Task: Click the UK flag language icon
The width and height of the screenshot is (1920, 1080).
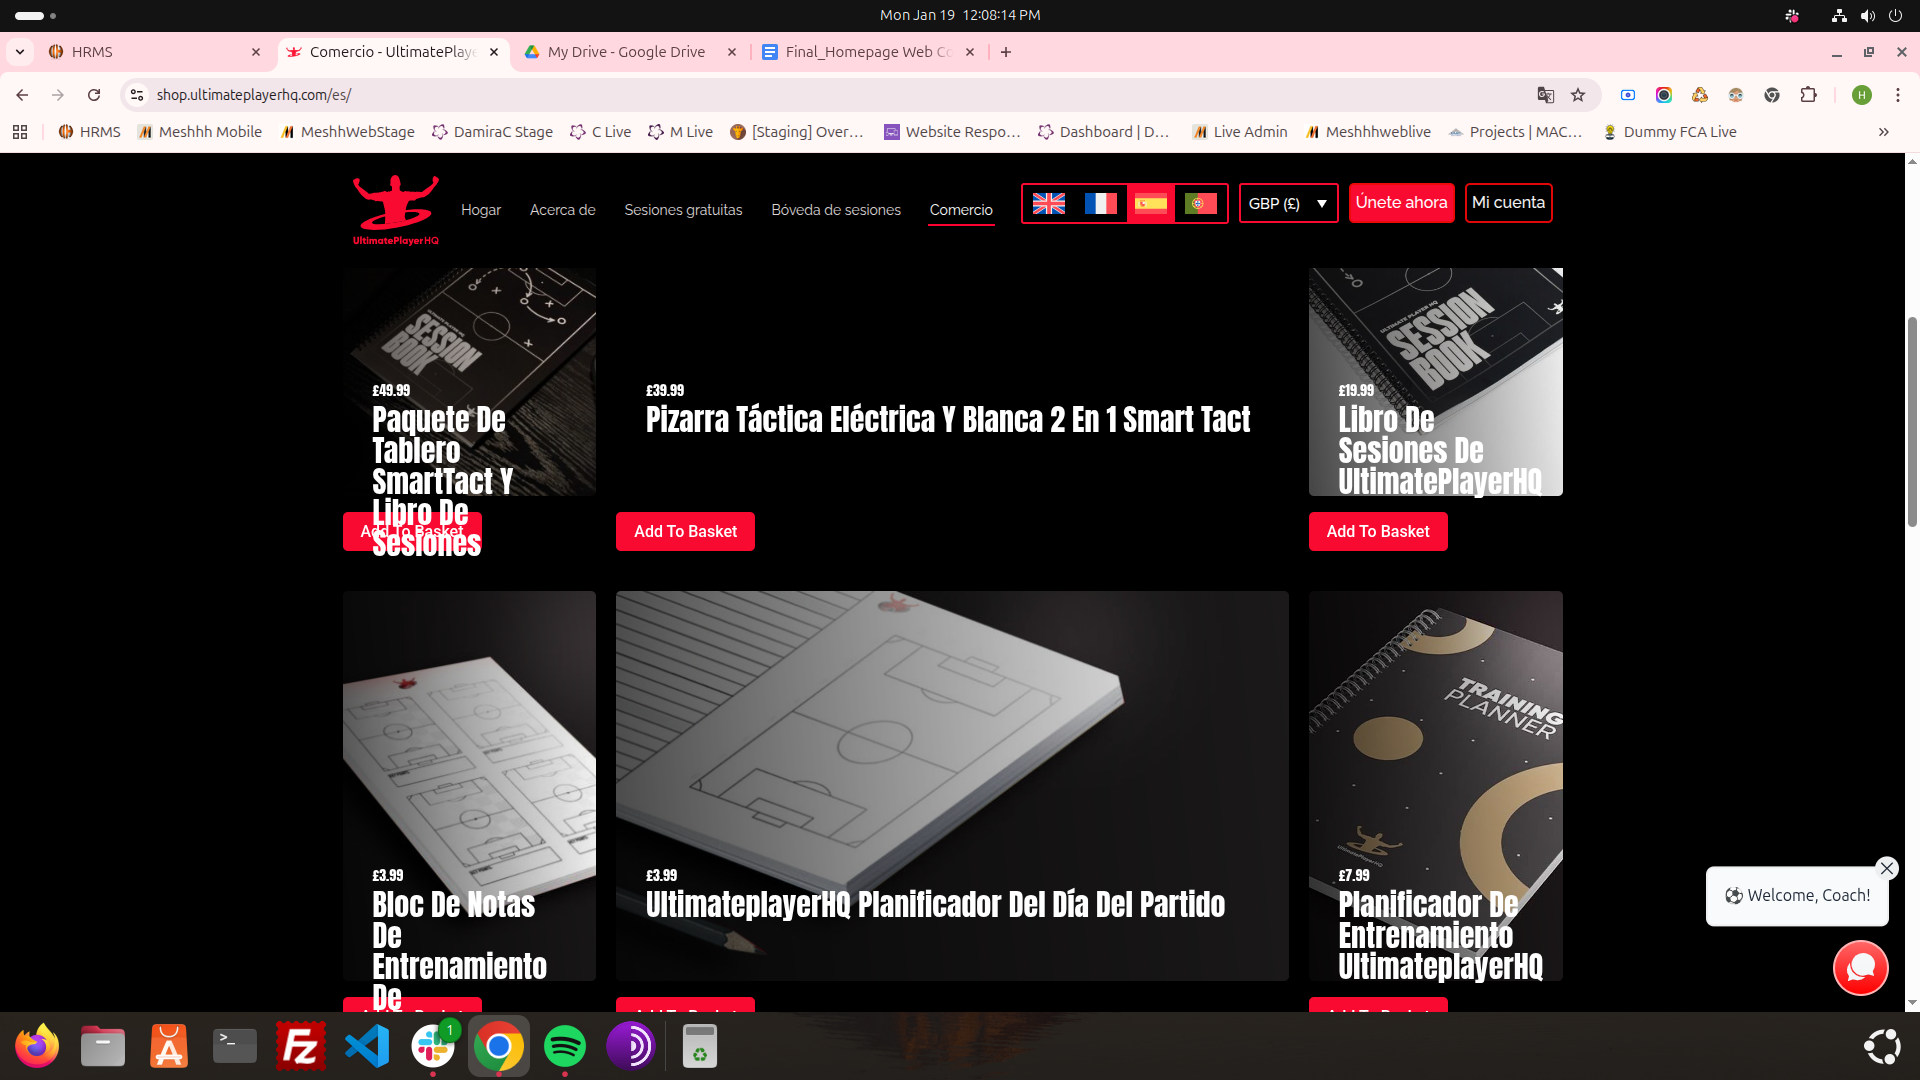Action: pyautogui.click(x=1048, y=204)
